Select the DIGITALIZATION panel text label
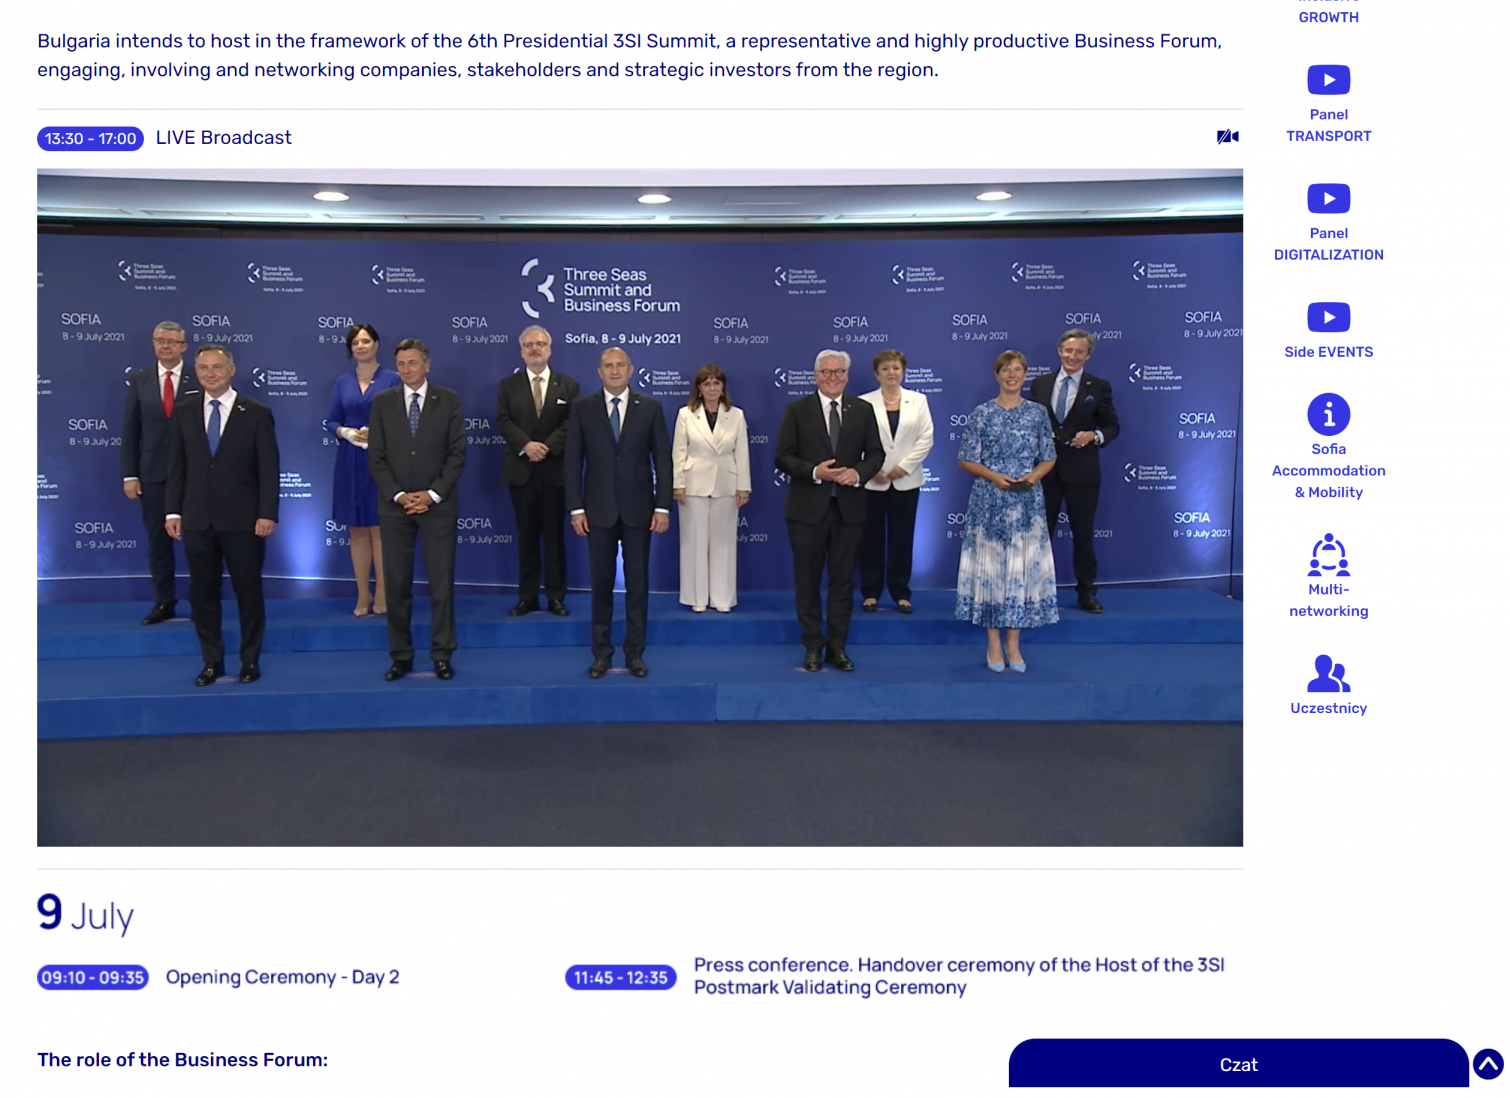Viewport: 1510px width, 1098px height. (x=1328, y=255)
